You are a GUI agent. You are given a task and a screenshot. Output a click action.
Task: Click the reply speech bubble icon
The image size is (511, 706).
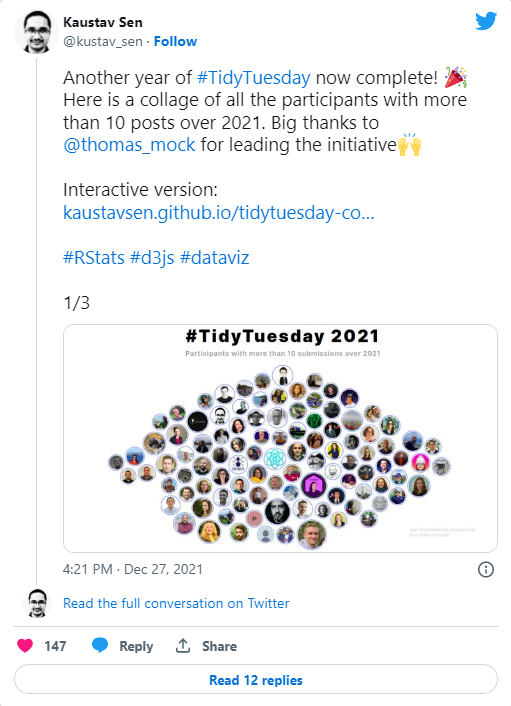(x=100, y=646)
